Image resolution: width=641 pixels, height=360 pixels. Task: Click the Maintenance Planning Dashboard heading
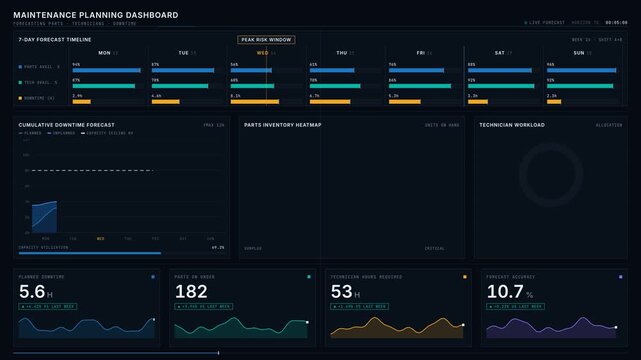(x=96, y=15)
